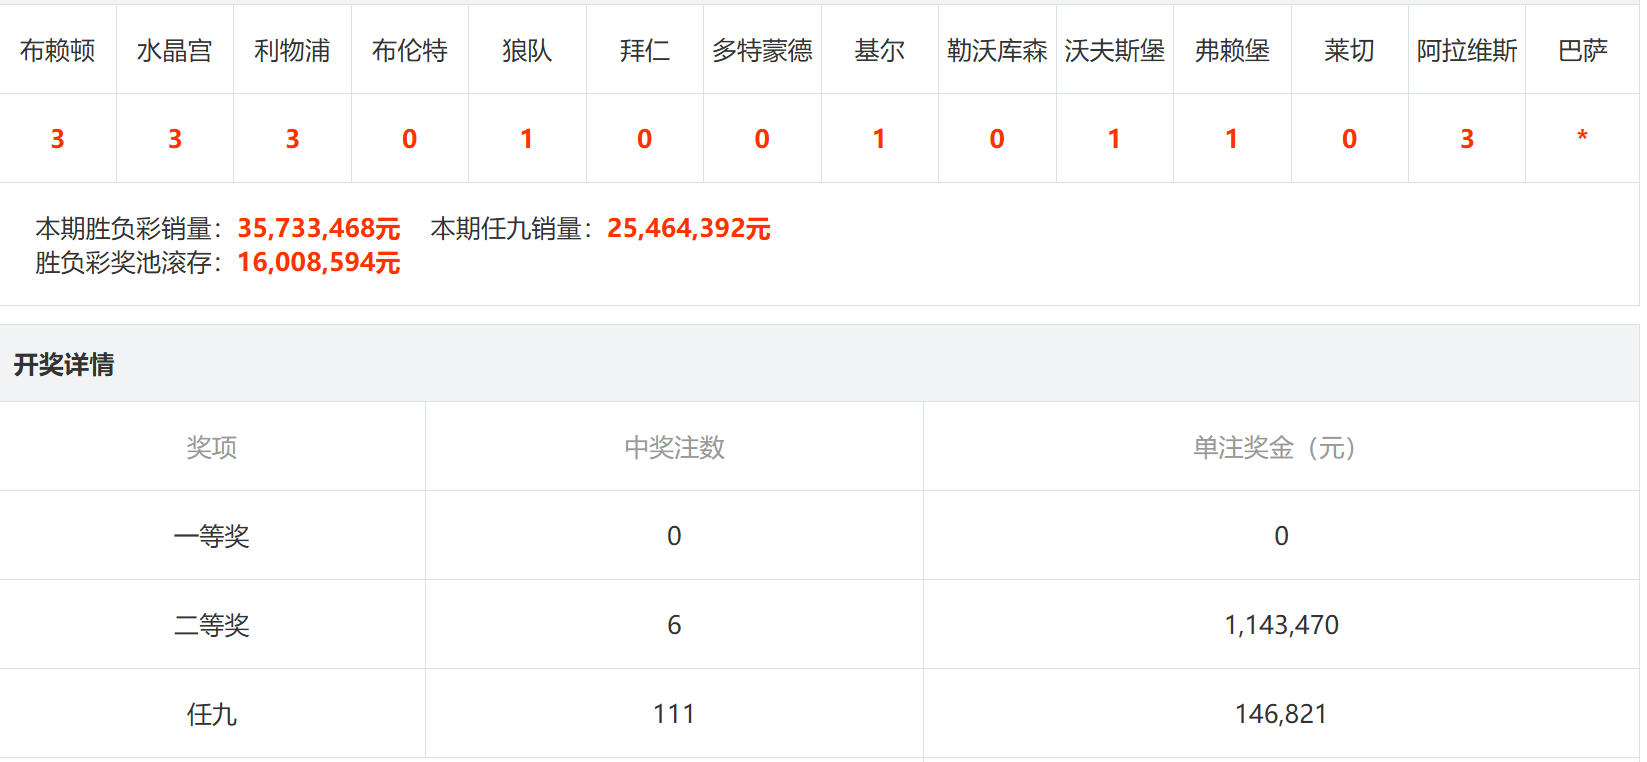1647x762 pixels.
Task: Click the 布赖顿 team header cell
Action: click(58, 50)
